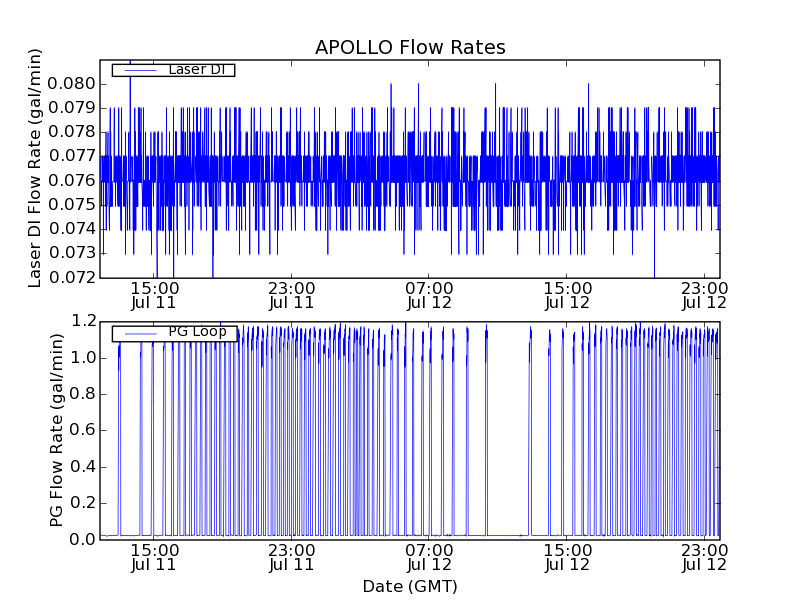Click the 0.2 tick on the PG chart
This screenshot has height=600, width=800.
tap(83, 503)
